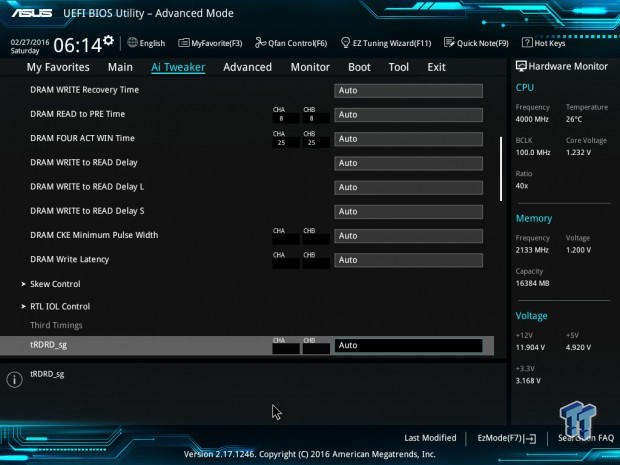Click the +12V 11.904 V reading
Image resolution: width=620 pixels, height=465 pixels.
530,347
